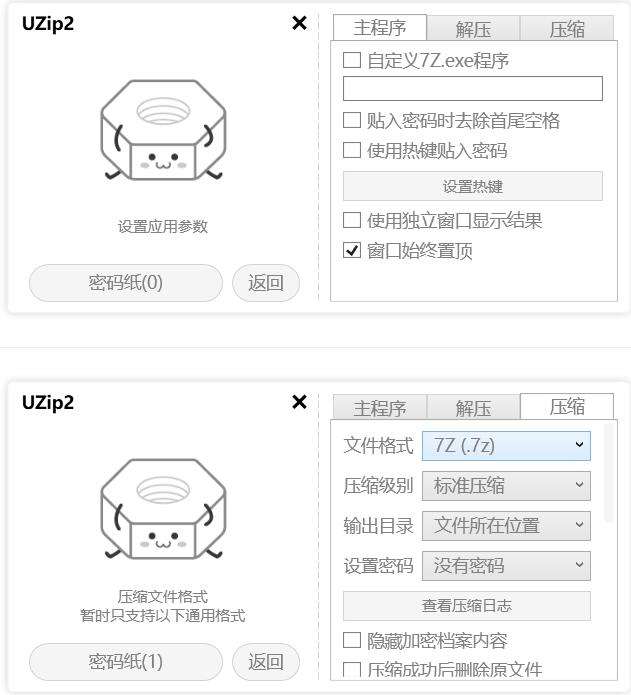Click the custom 7Z.exe path field
This screenshot has height=695, width=631.
[x=473, y=89]
